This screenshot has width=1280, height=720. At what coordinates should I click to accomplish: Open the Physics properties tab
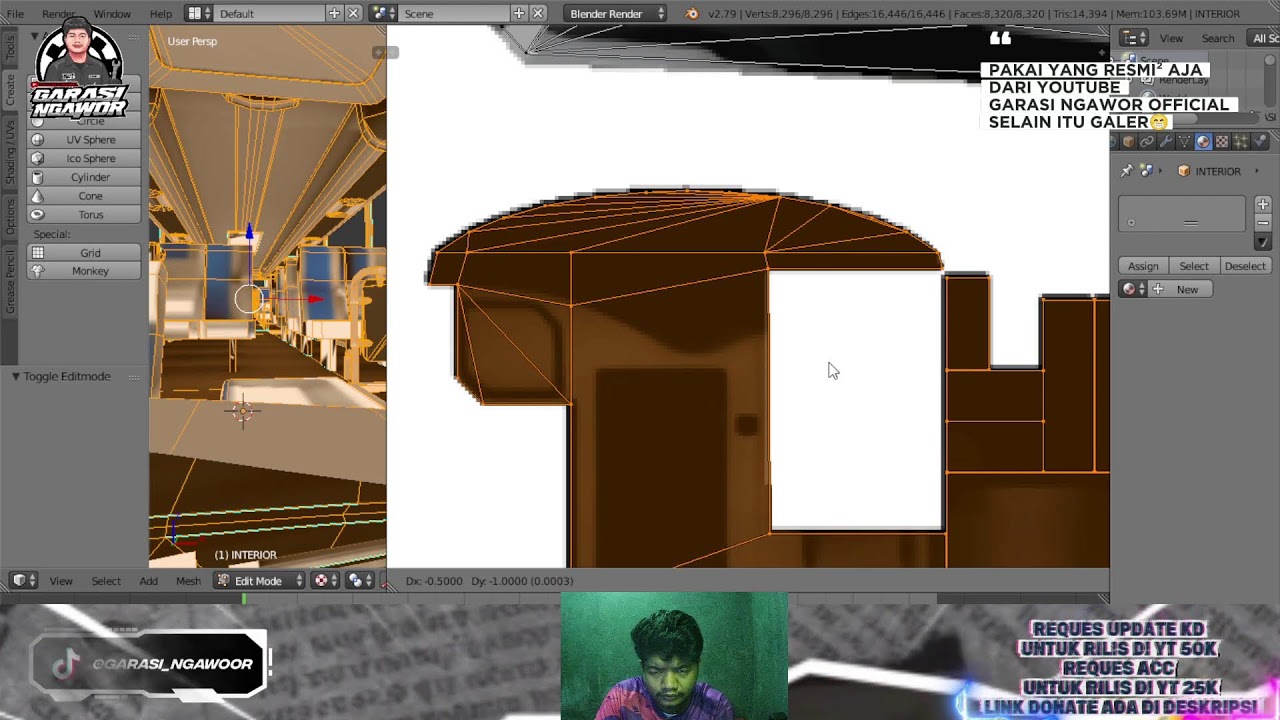pos(1259,142)
